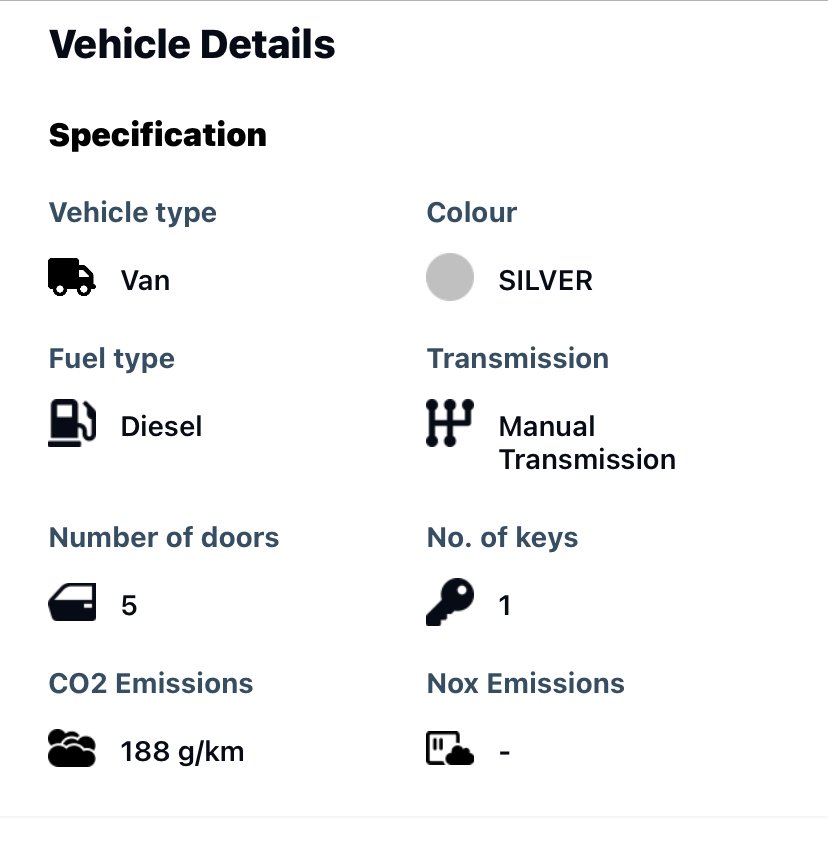Click the Nox Emissions label
828x842 pixels.
(526, 684)
